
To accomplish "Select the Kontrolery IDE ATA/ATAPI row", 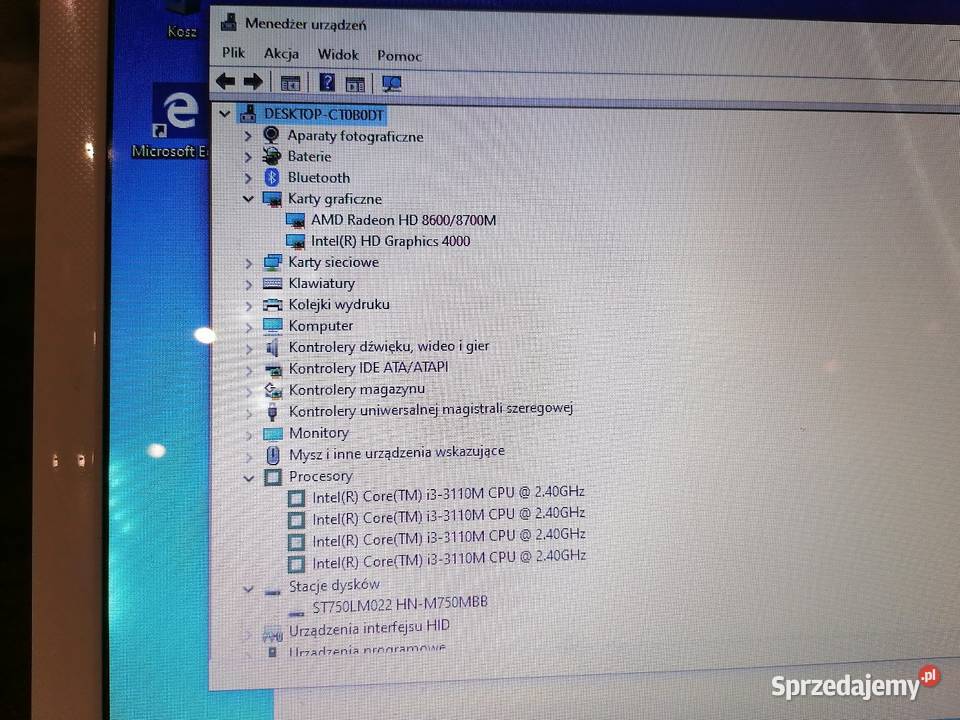I will (x=368, y=367).
